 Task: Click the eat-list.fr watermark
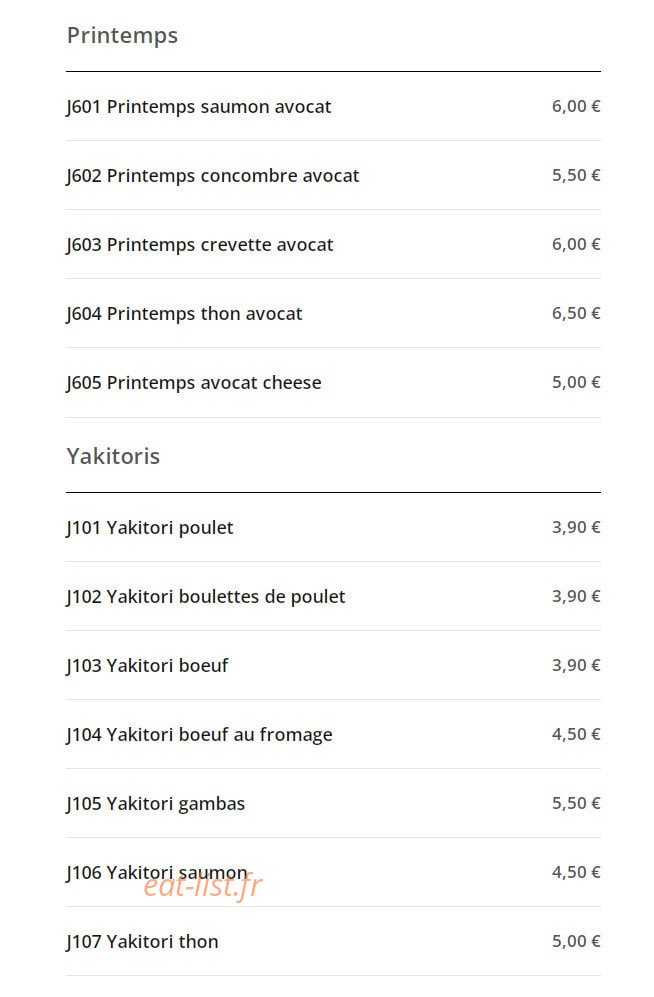[x=202, y=886]
